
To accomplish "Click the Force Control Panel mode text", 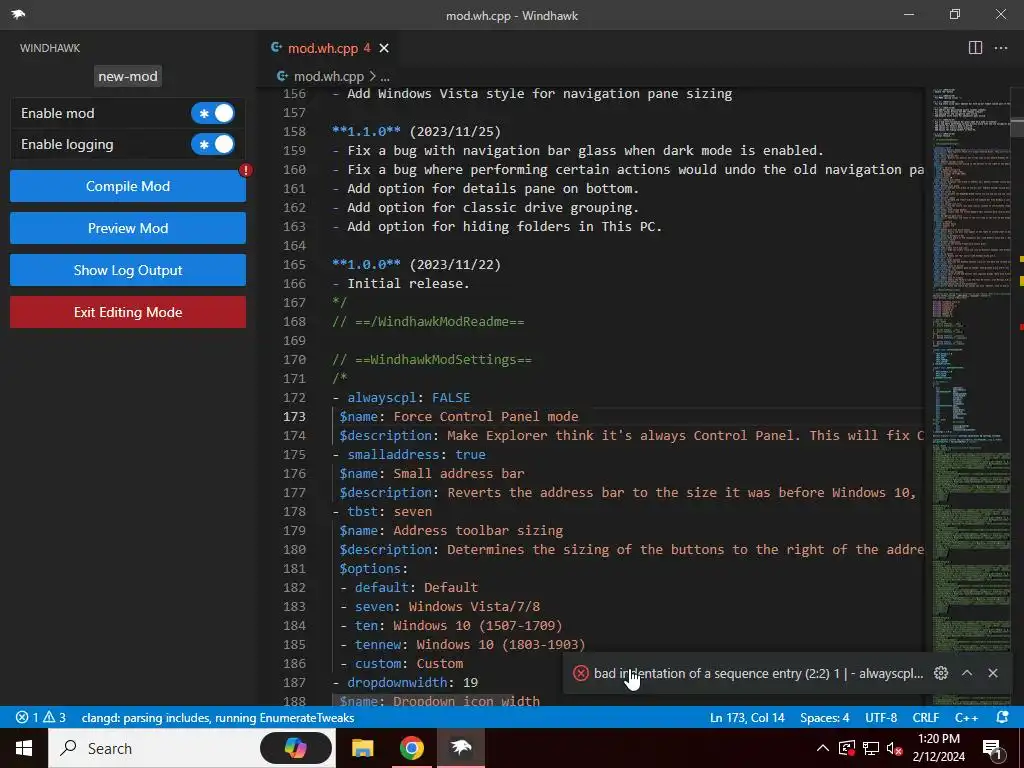I will 486,417.
